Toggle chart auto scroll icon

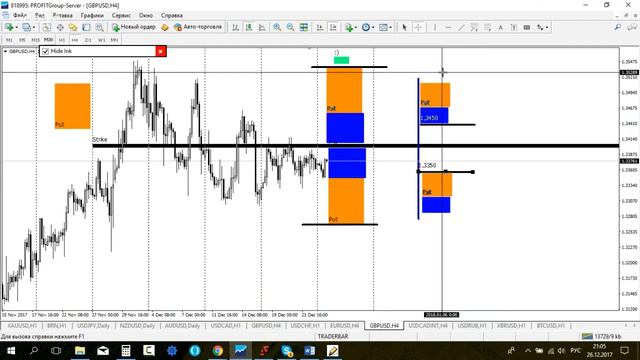point(320,27)
